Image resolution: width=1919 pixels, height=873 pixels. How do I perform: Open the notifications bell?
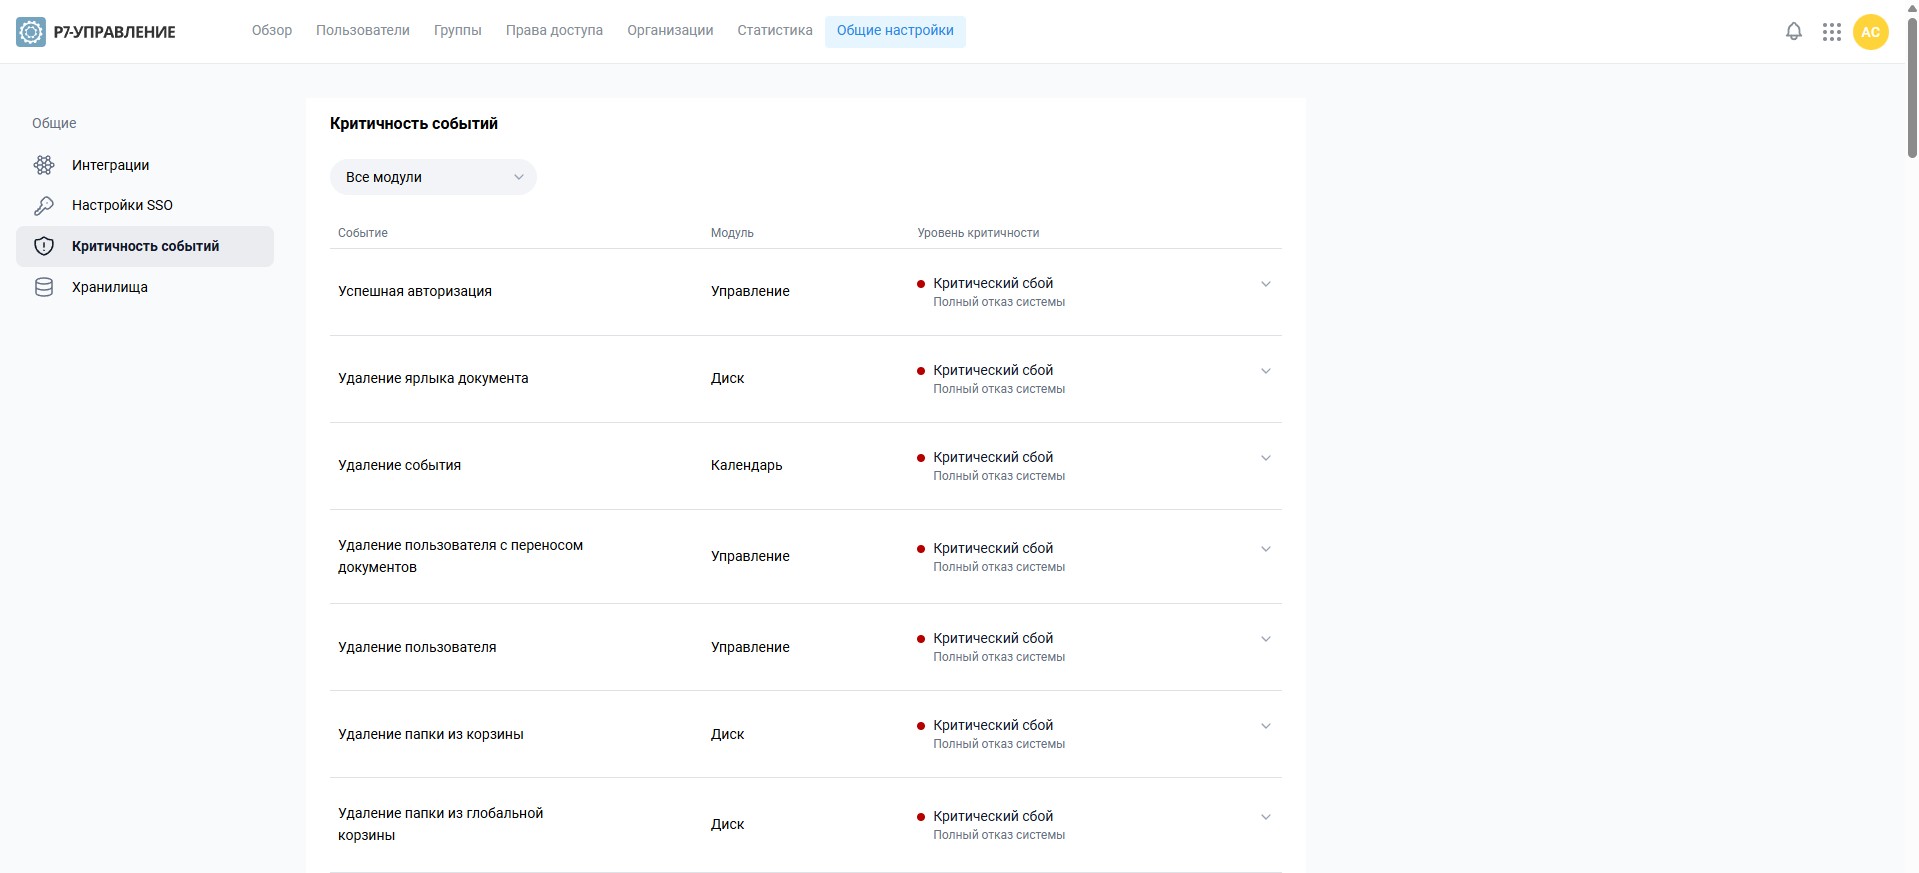[x=1794, y=32]
